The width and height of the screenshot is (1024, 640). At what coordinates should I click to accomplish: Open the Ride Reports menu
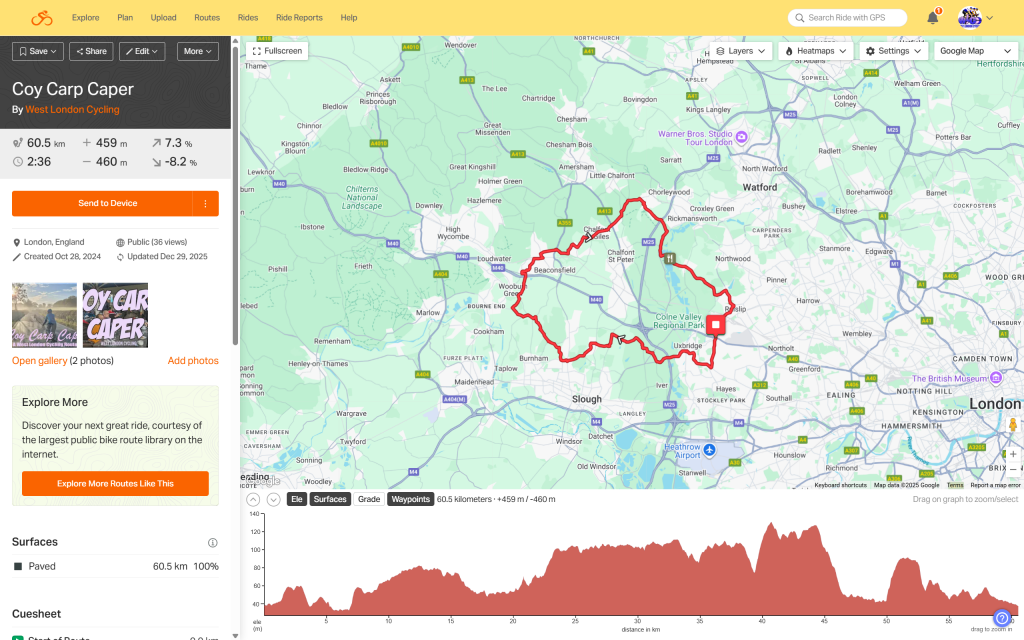(299, 18)
